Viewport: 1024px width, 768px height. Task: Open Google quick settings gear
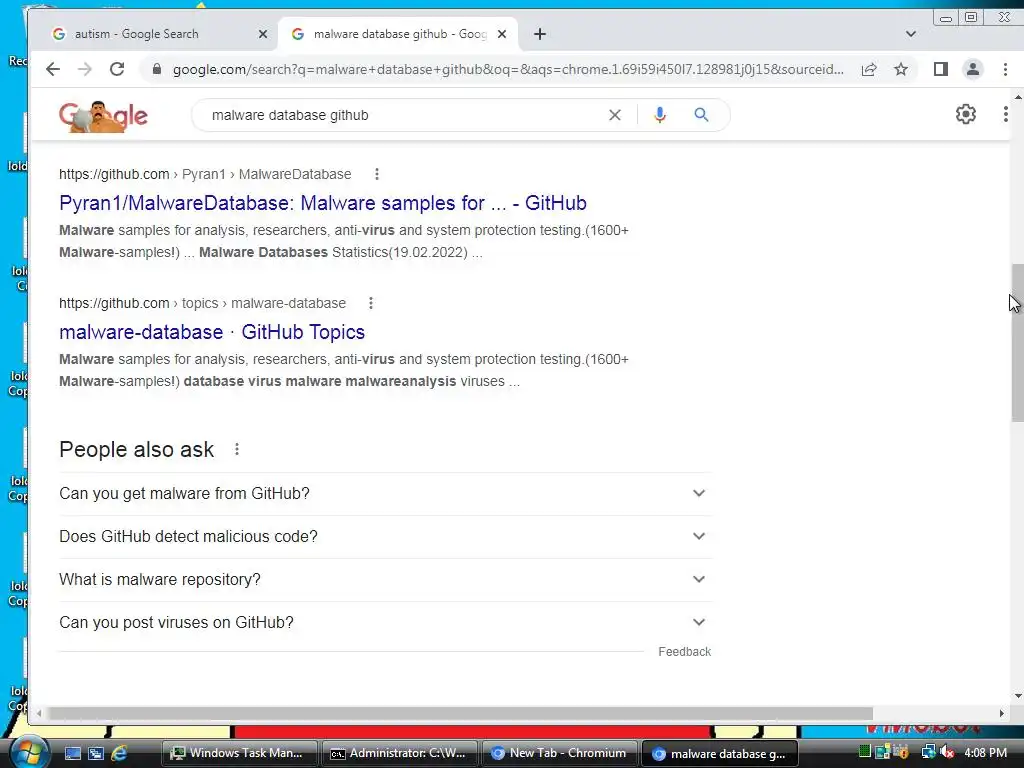coord(966,114)
